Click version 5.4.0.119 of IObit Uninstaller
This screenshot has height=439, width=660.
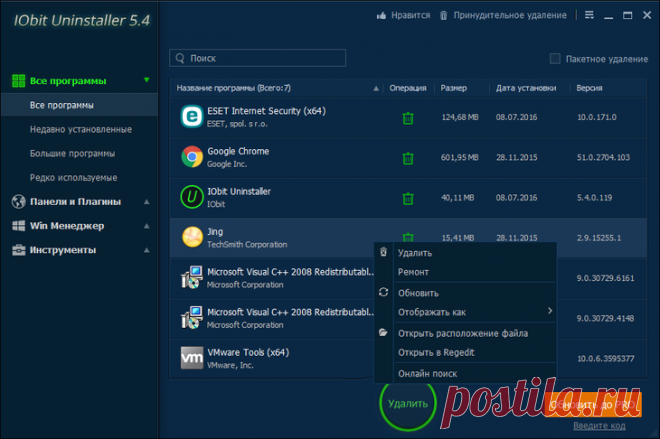pos(594,197)
